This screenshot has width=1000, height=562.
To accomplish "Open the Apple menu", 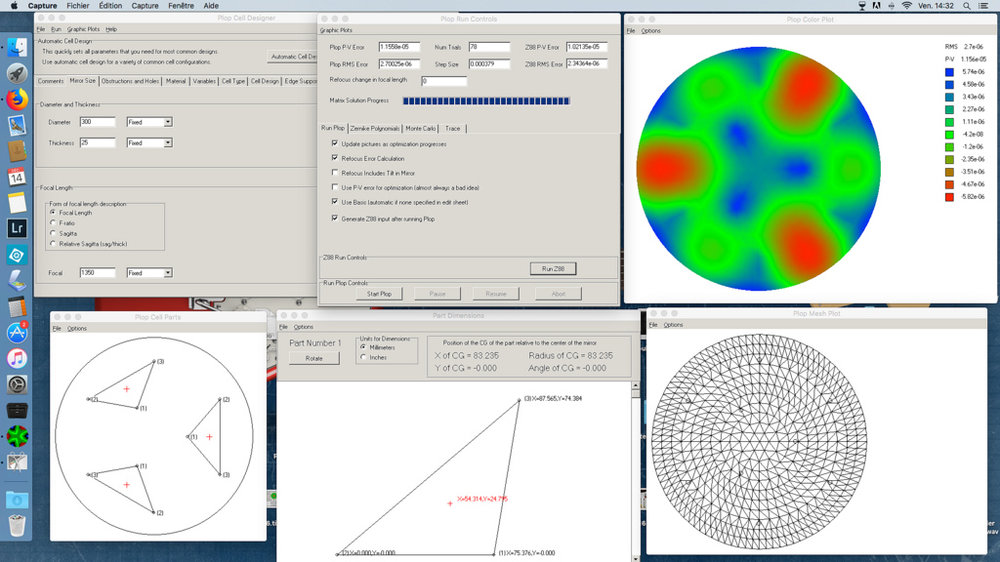I will point(14,6).
